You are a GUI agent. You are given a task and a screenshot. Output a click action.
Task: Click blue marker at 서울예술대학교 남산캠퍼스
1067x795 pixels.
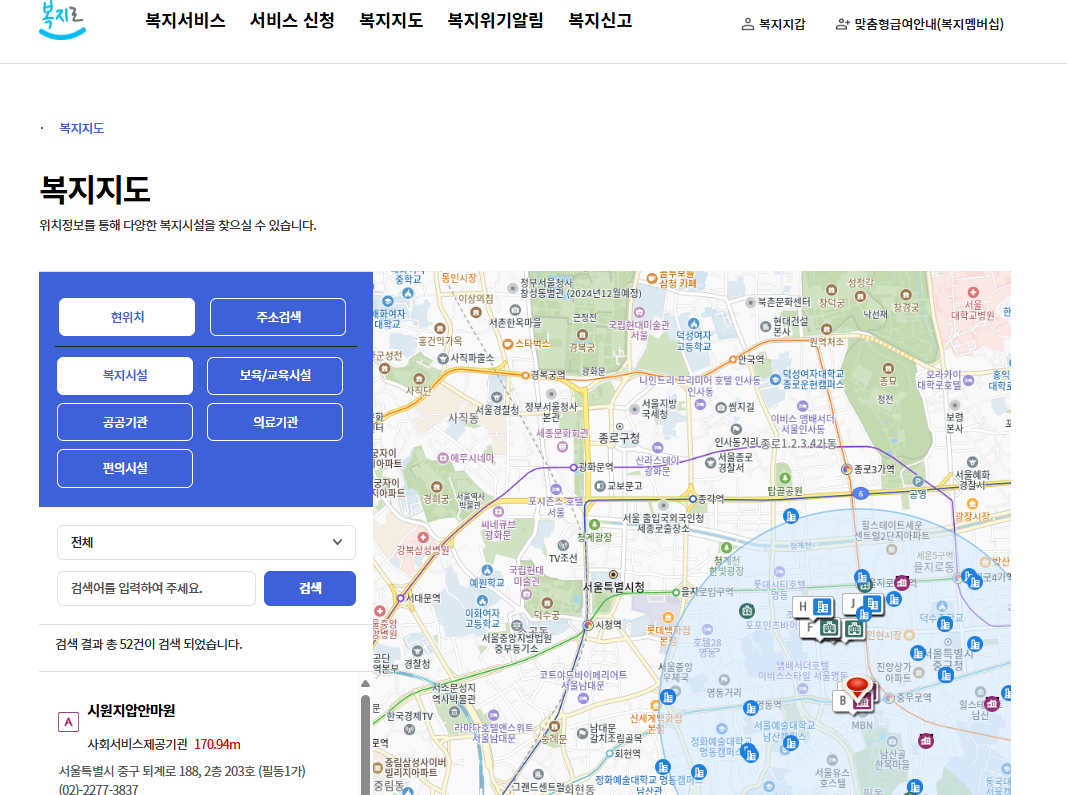coord(791,743)
